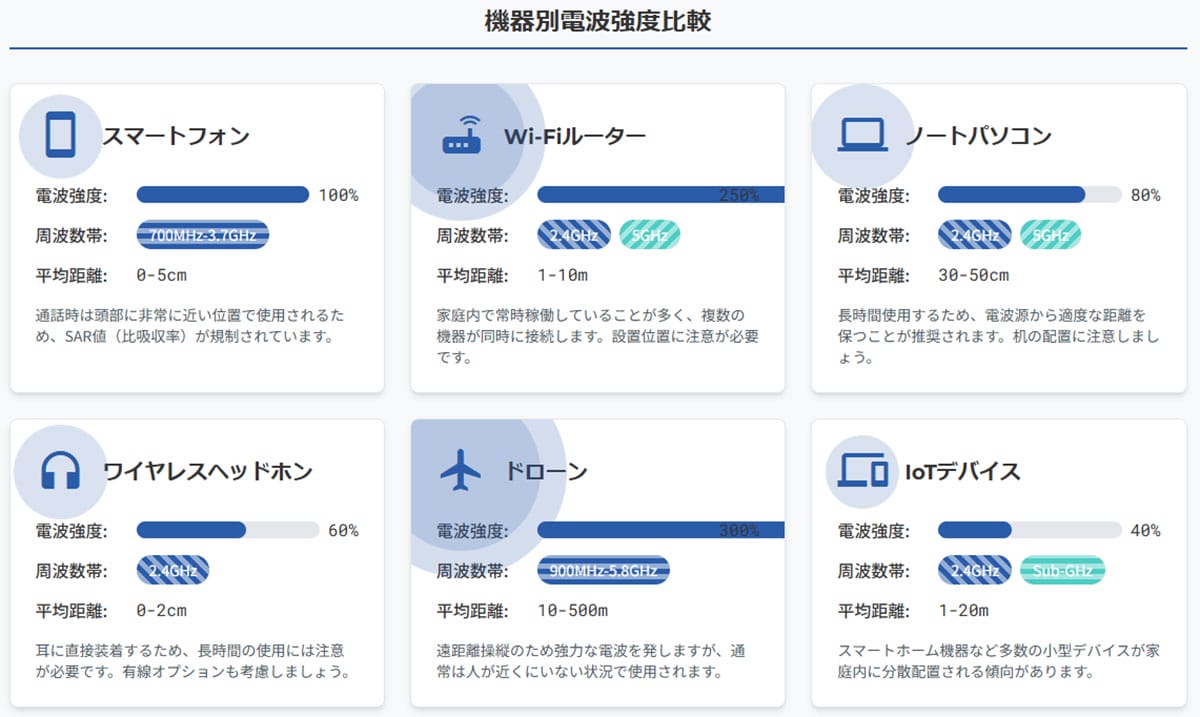Click the 40% value on IoTデバイス card

pyautogui.click(x=1145, y=530)
